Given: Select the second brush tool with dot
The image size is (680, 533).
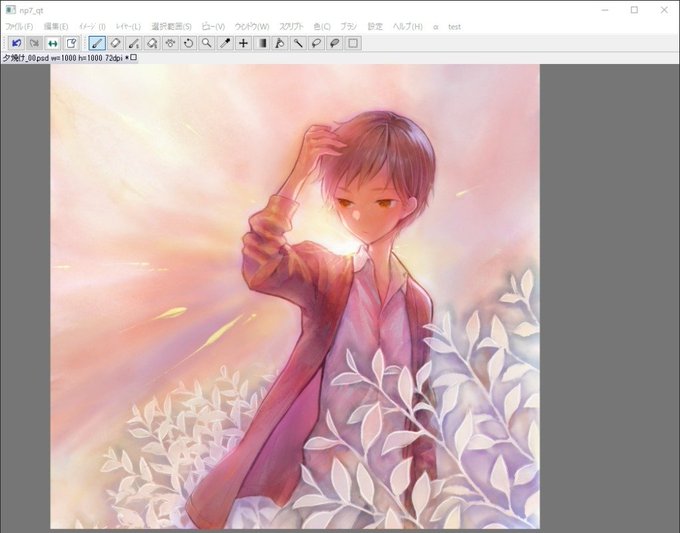Looking at the screenshot, I should [x=134, y=43].
